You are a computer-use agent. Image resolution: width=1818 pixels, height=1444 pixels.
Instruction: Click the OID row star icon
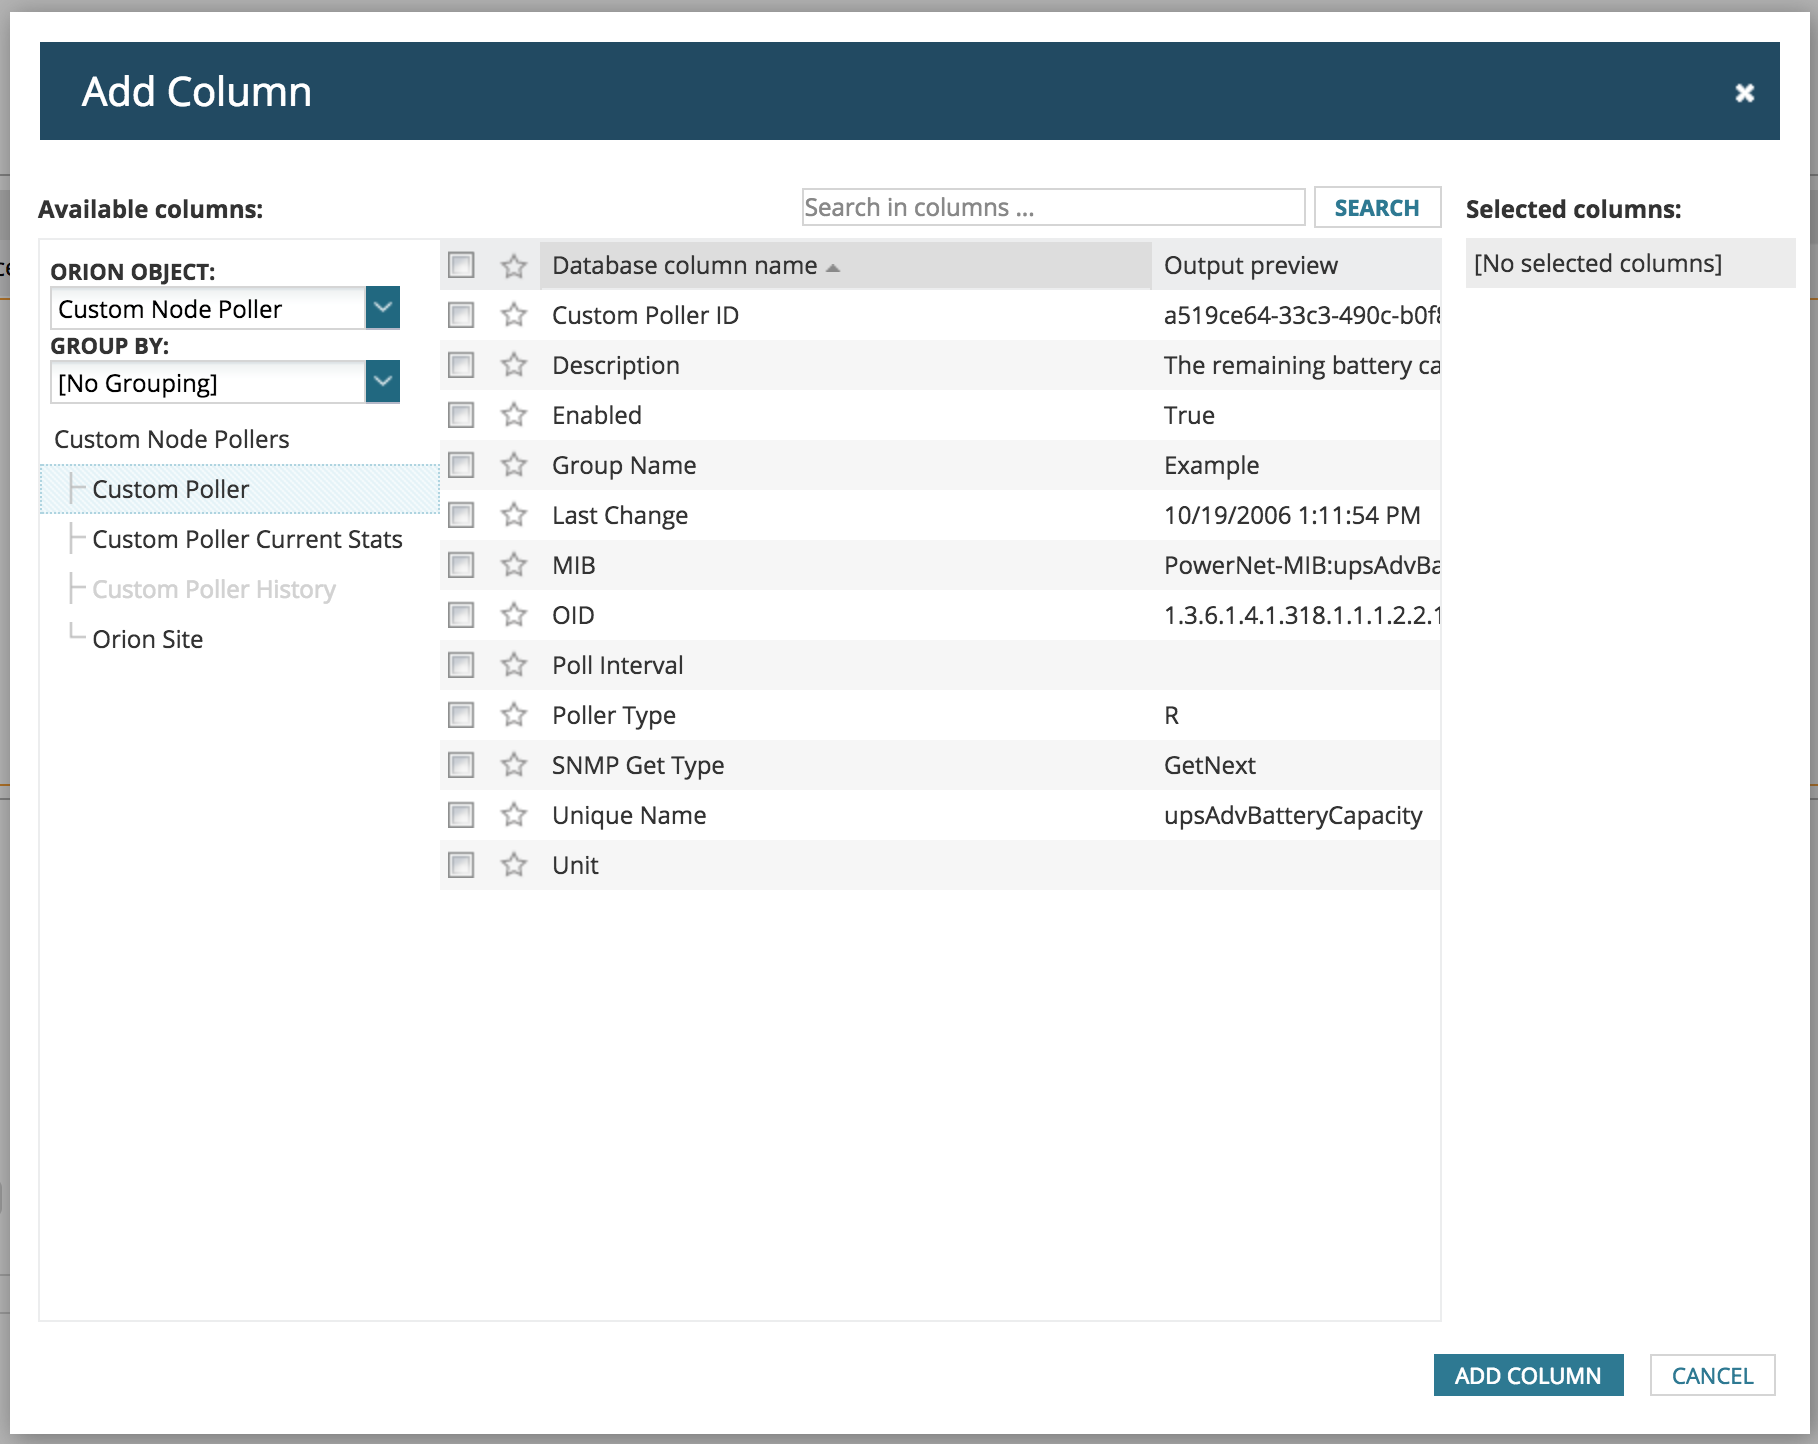[514, 615]
